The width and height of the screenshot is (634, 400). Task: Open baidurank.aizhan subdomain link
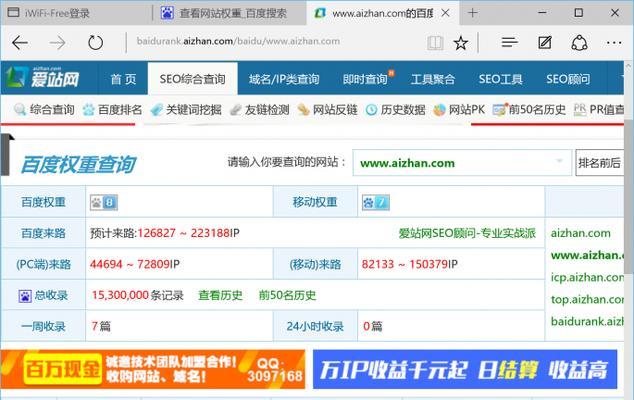click(587, 322)
